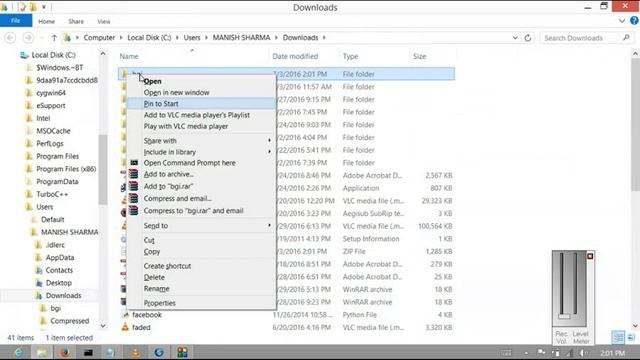Expand Share with submenu arrow
640x360 pixels.
click(269, 140)
